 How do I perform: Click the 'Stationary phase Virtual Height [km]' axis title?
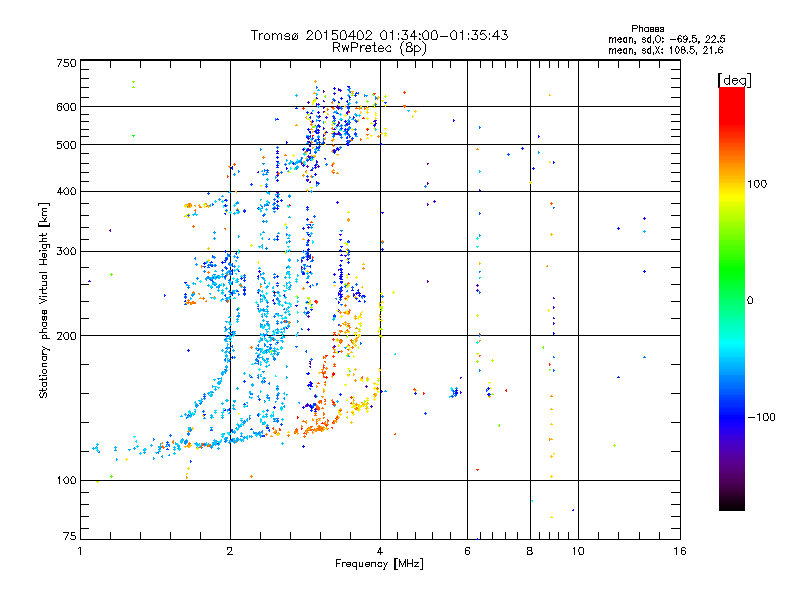click(x=43, y=301)
